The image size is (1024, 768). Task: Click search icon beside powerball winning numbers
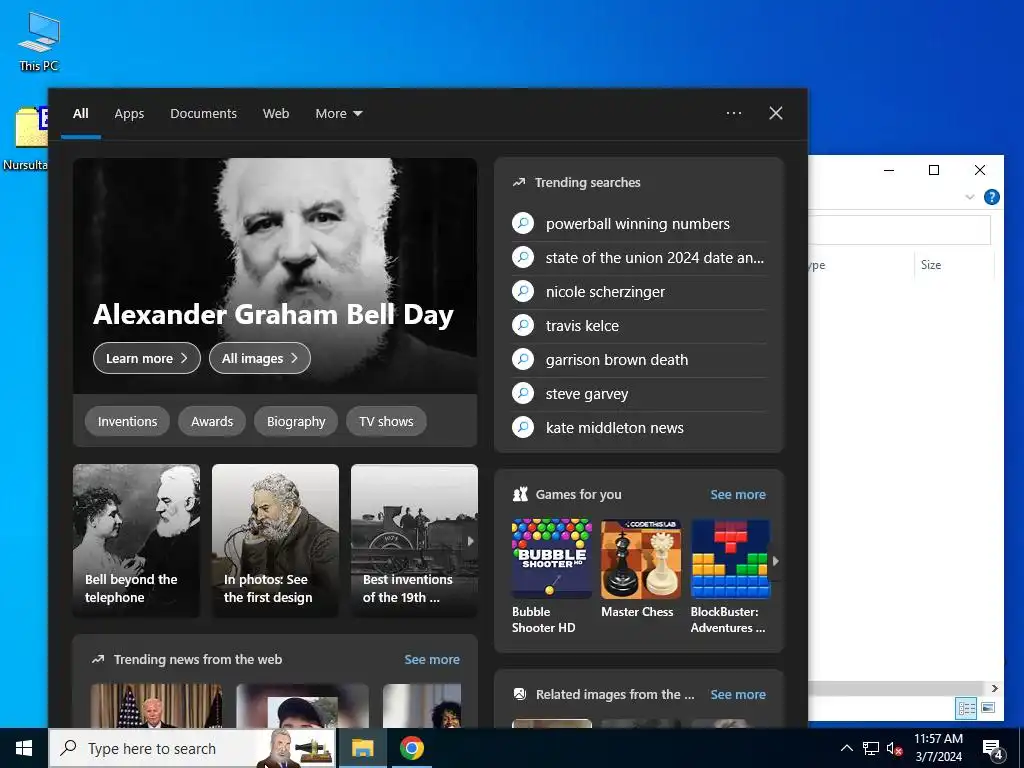(x=523, y=223)
